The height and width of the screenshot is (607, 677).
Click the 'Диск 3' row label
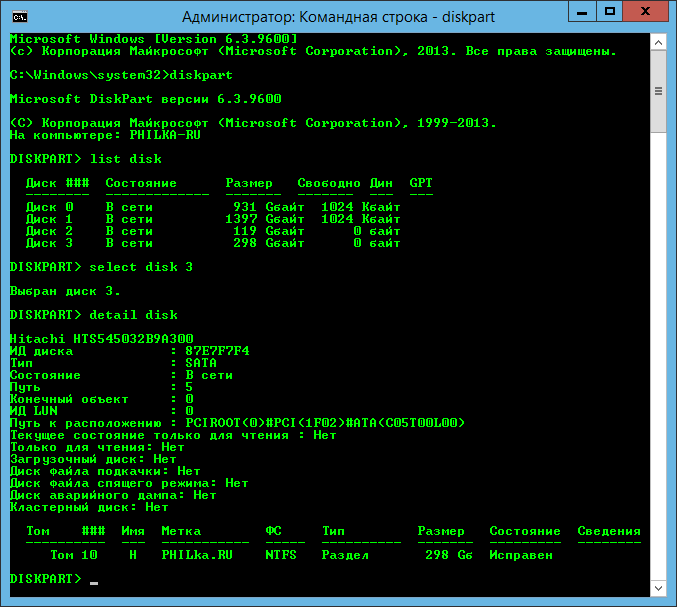[50, 243]
